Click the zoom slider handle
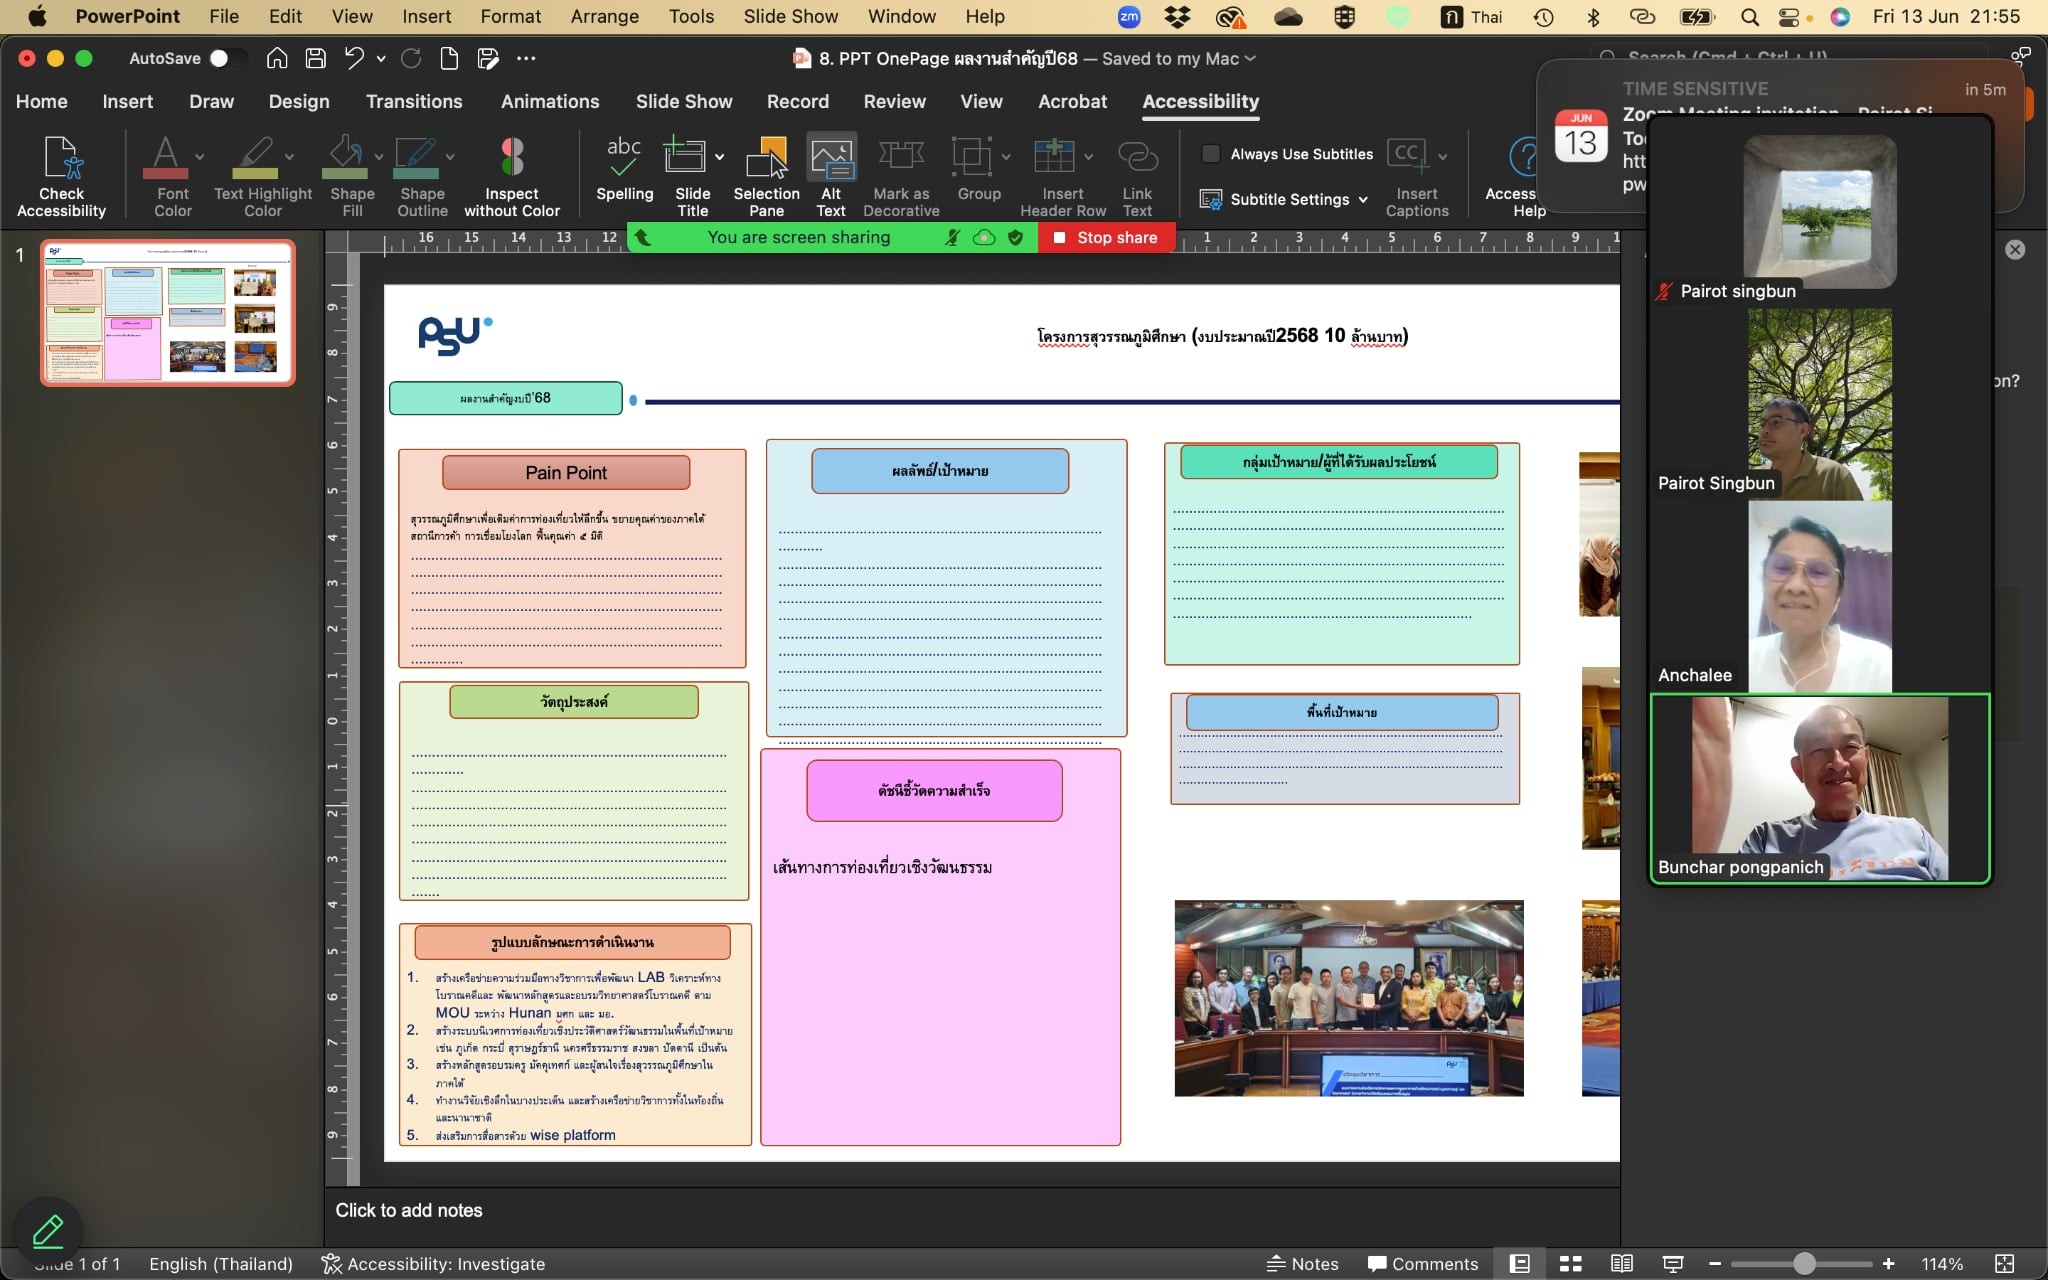 1803,1264
